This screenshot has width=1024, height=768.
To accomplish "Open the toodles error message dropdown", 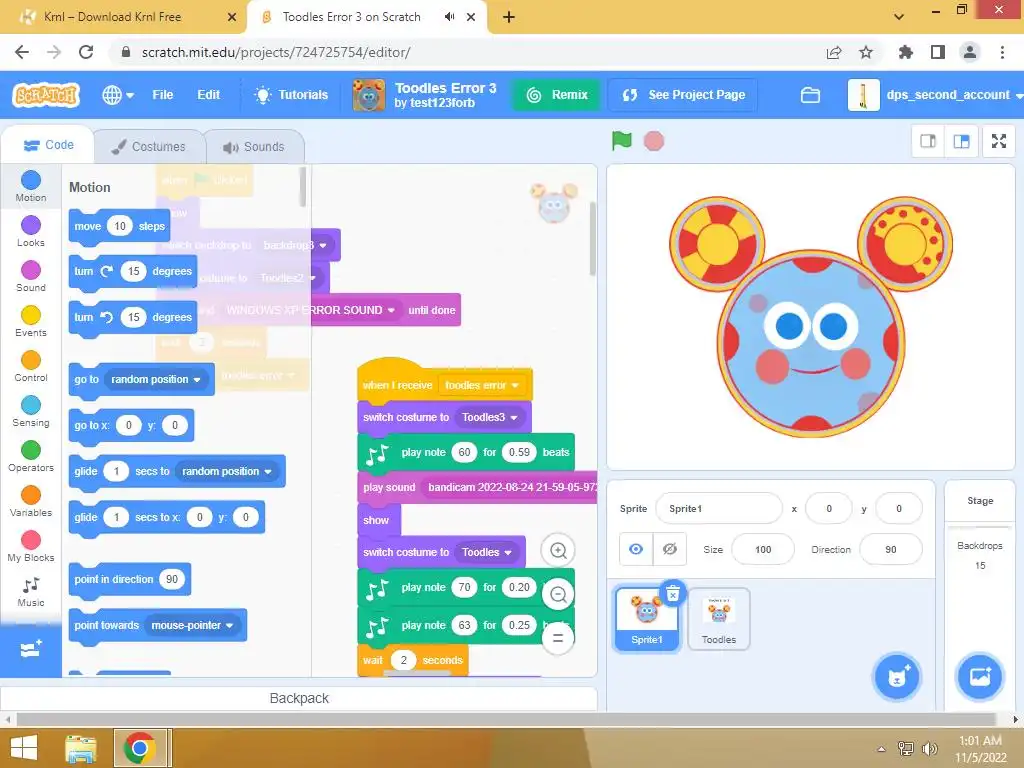I will (x=482, y=385).
